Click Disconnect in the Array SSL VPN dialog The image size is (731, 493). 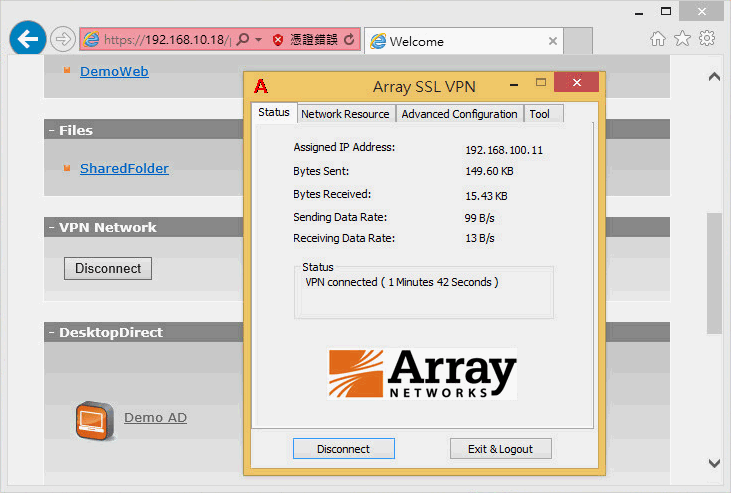pos(344,449)
